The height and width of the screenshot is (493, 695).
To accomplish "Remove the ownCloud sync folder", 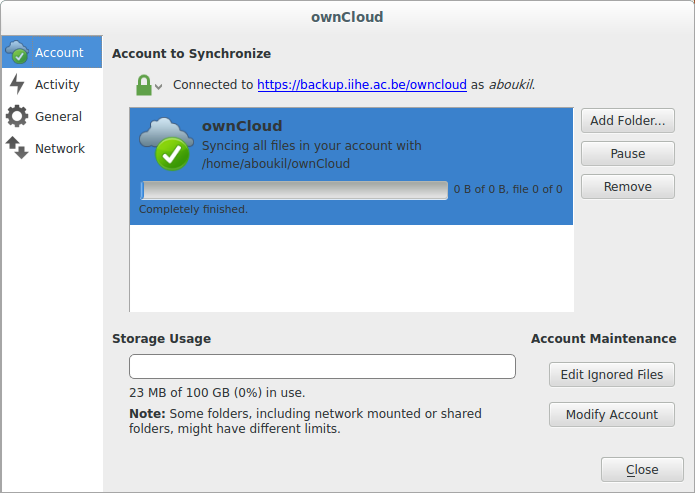I will click(627, 187).
